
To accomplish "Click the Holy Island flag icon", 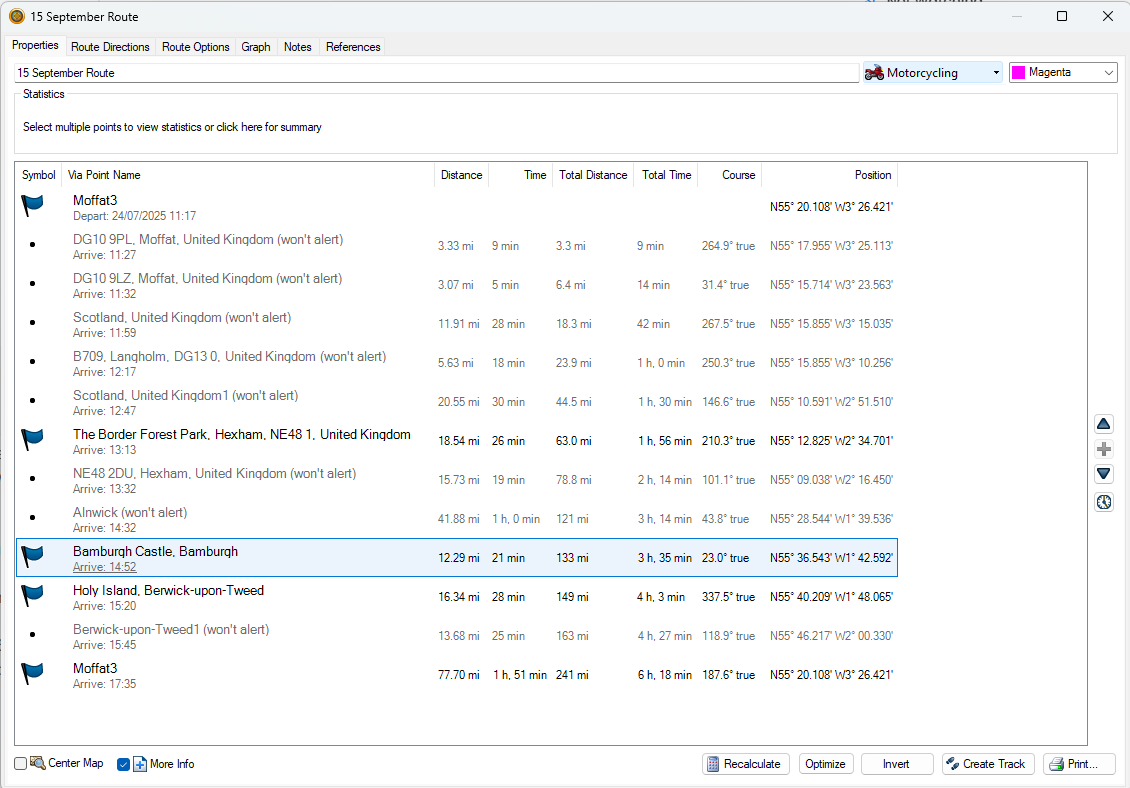I will click(32, 595).
